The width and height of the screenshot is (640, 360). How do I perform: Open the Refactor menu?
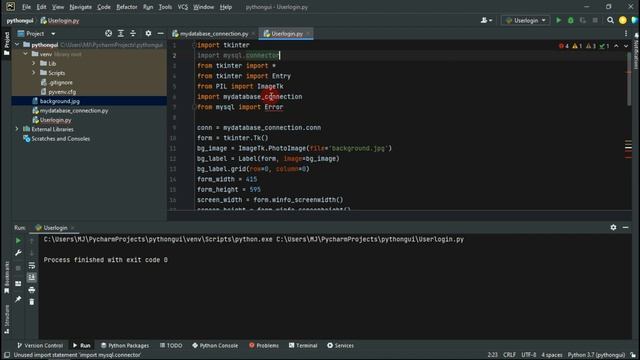[127, 7]
